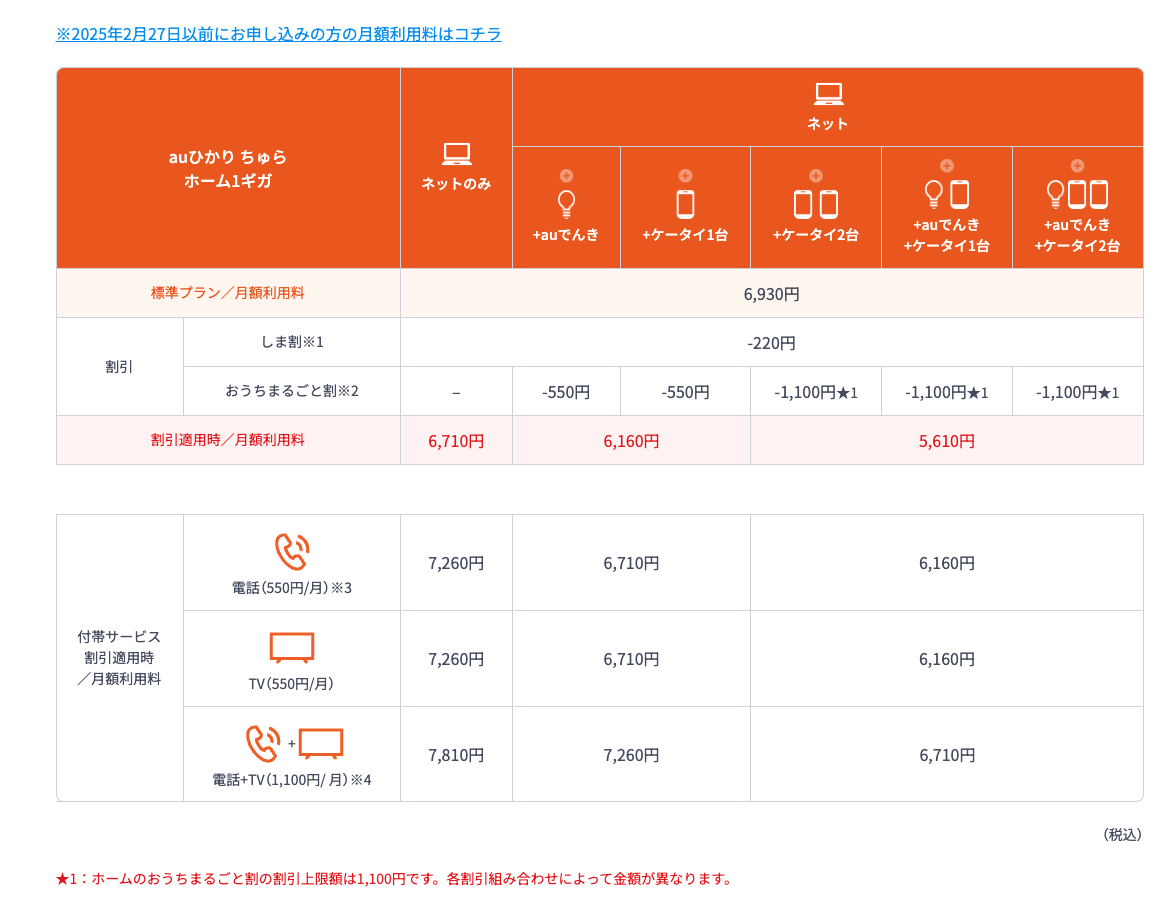Click the handset icon in the 電話+TV row
1164x903 pixels.
[263, 743]
